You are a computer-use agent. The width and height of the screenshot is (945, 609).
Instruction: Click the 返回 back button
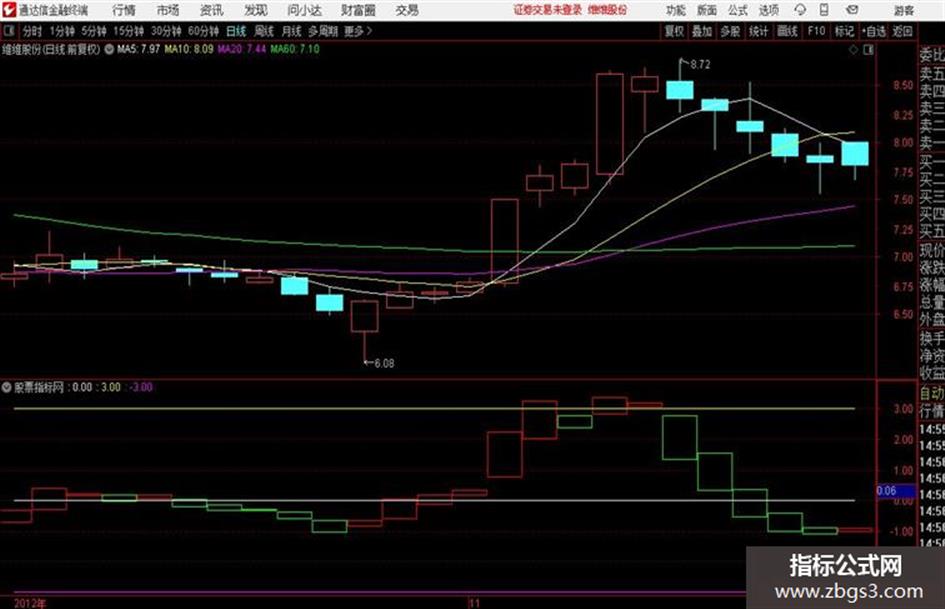tap(902, 31)
